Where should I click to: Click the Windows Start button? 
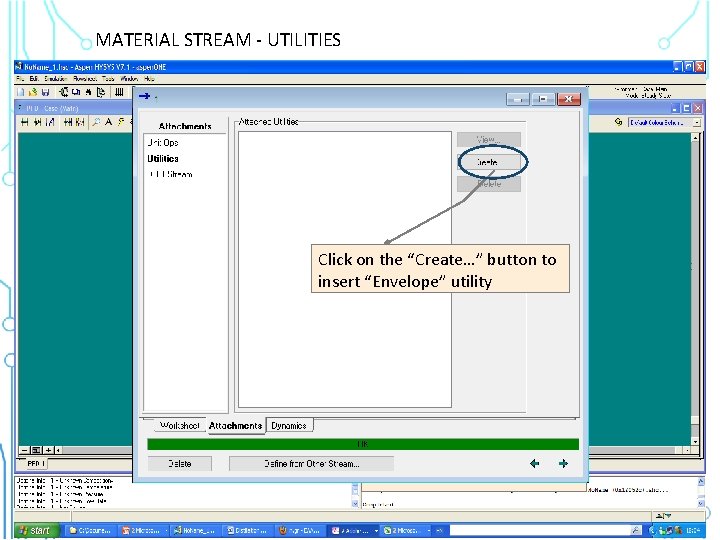[37, 530]
